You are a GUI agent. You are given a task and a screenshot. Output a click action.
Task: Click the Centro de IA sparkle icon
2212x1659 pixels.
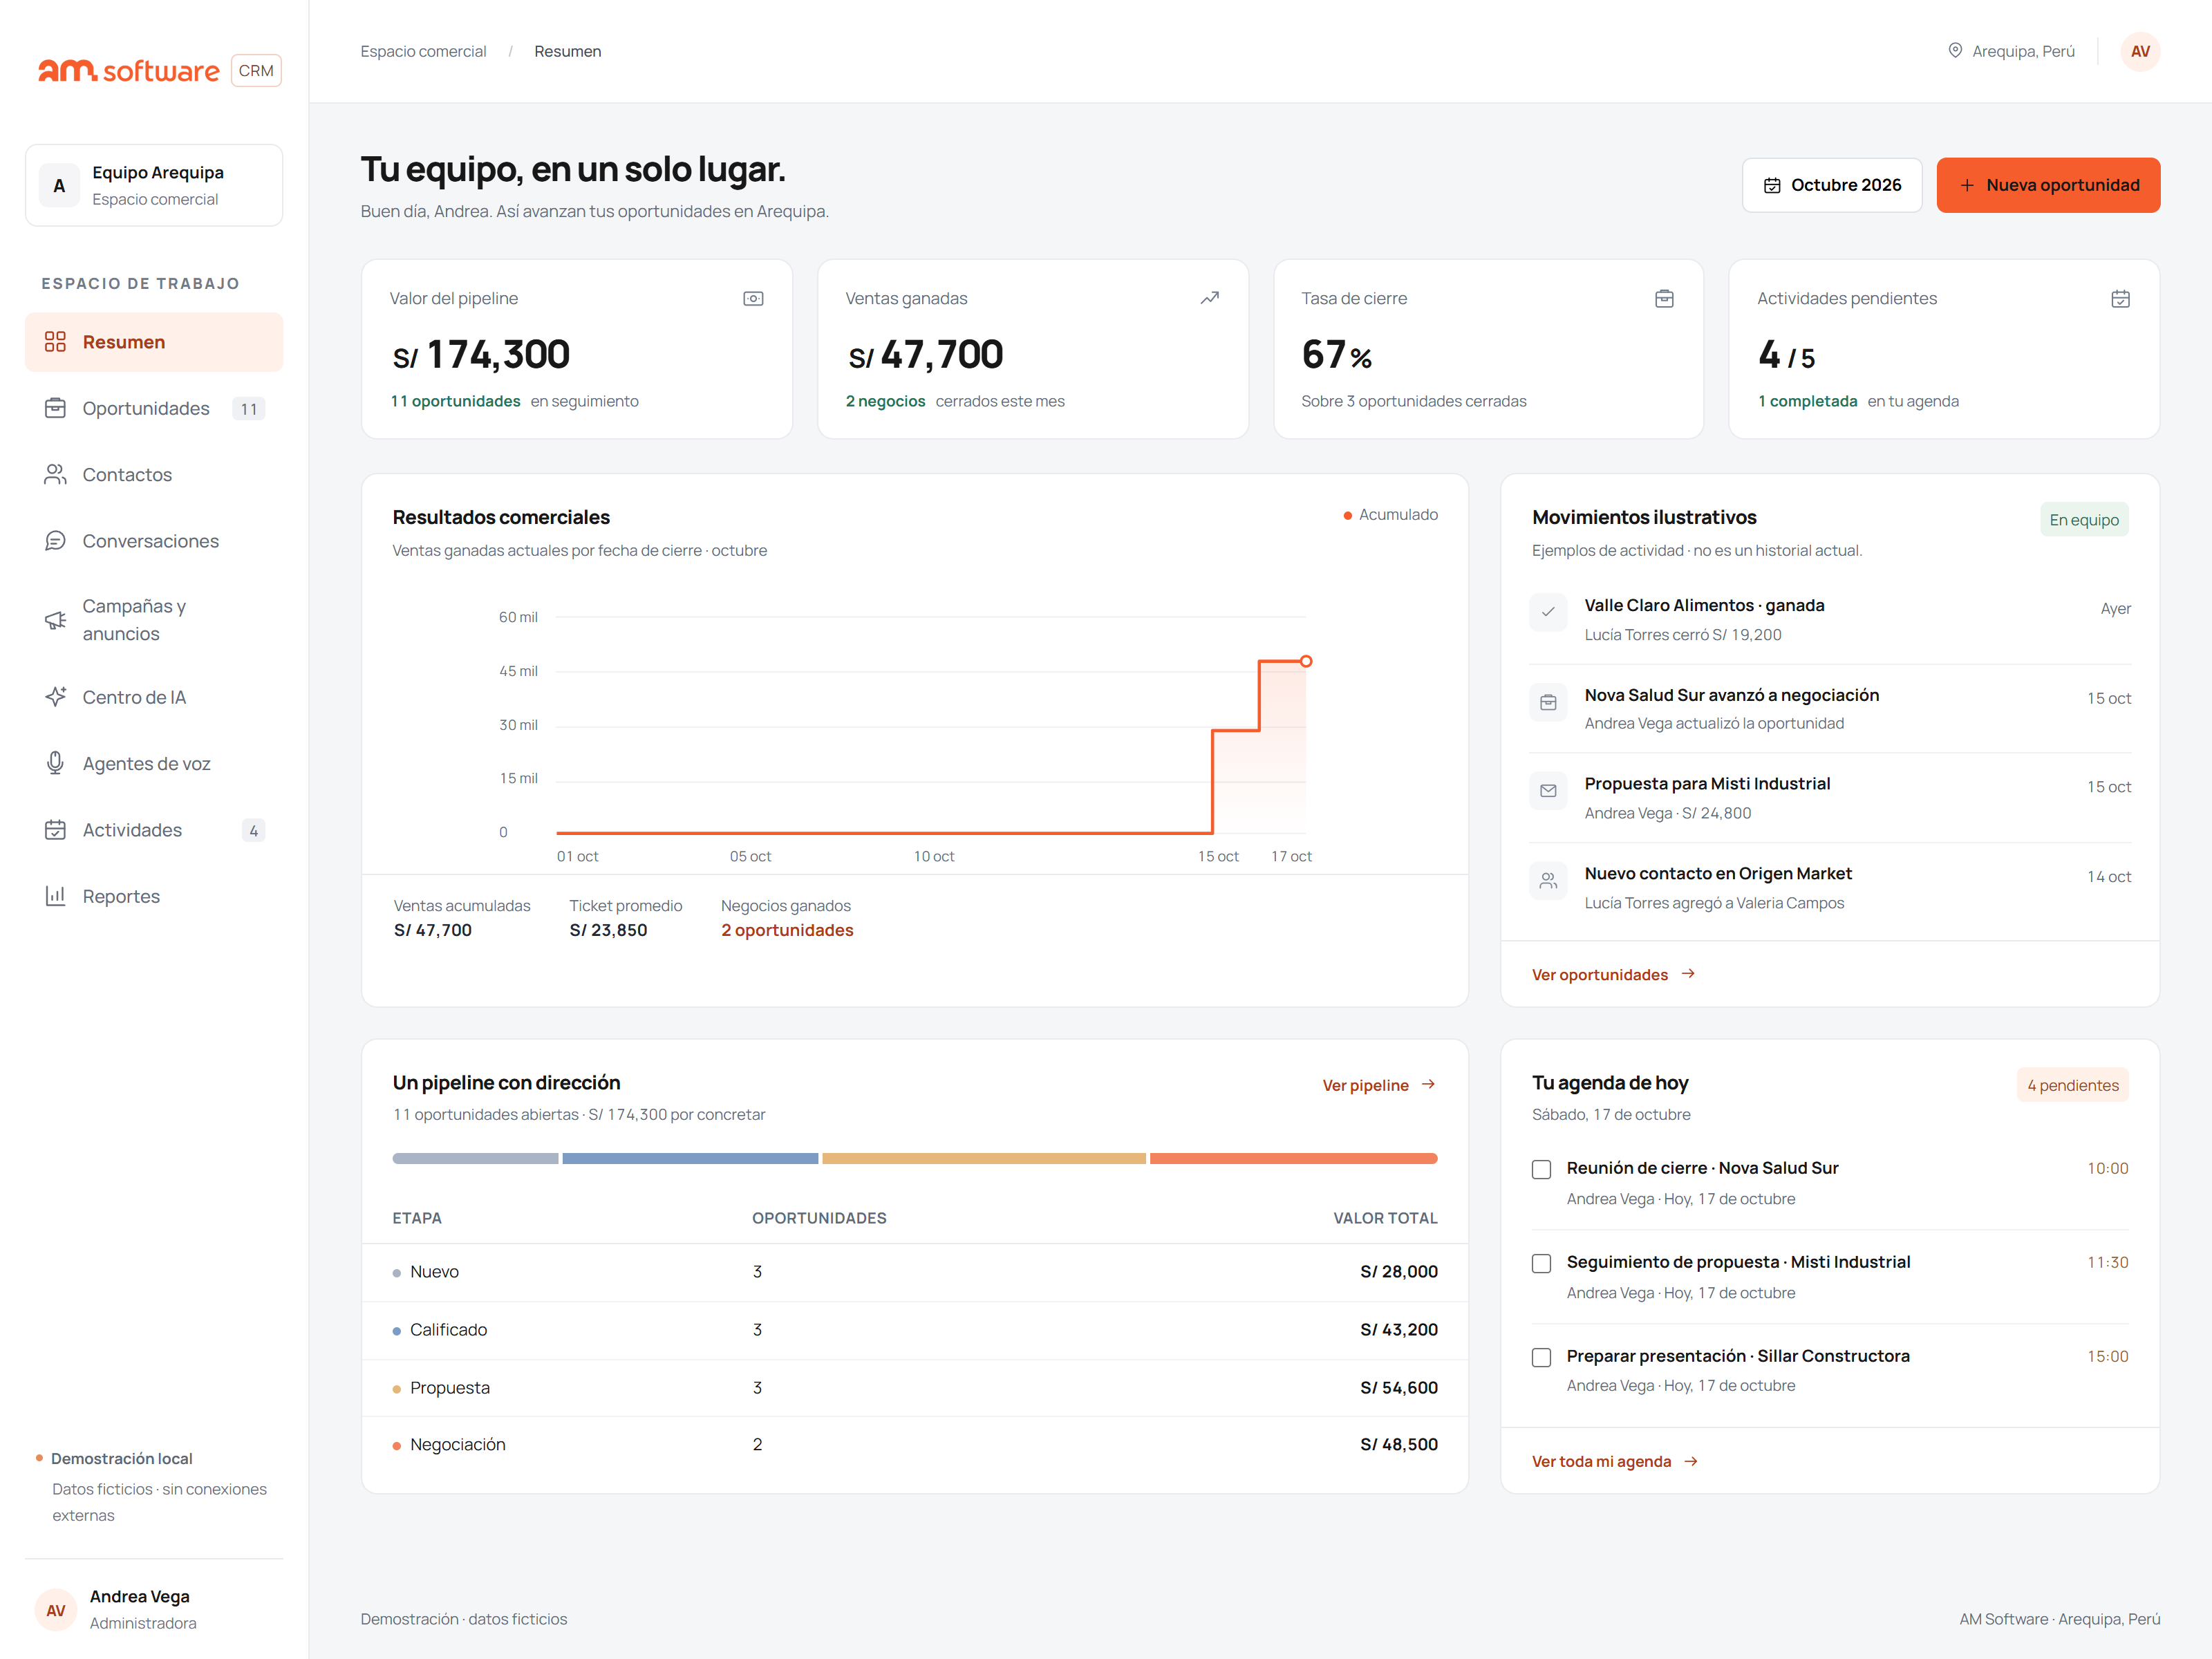pyautogui.click(x=55, y=697)
